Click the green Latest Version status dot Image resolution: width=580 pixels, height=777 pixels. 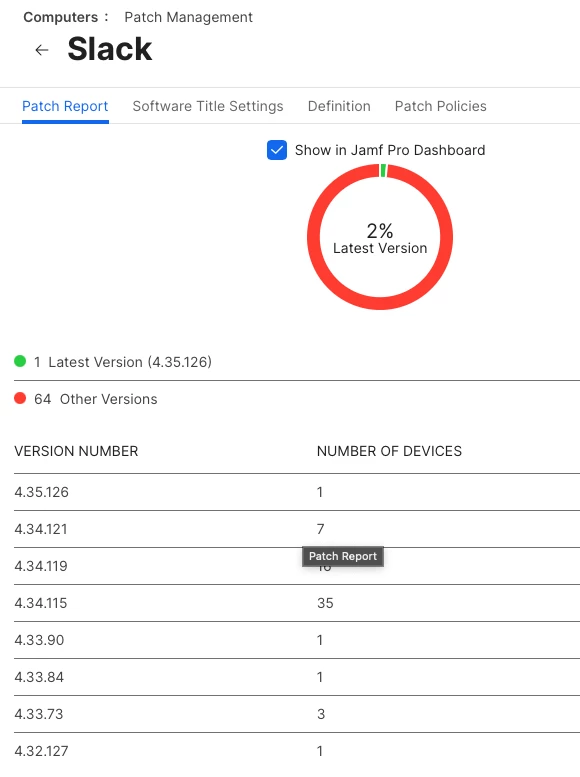click(20, 361)
